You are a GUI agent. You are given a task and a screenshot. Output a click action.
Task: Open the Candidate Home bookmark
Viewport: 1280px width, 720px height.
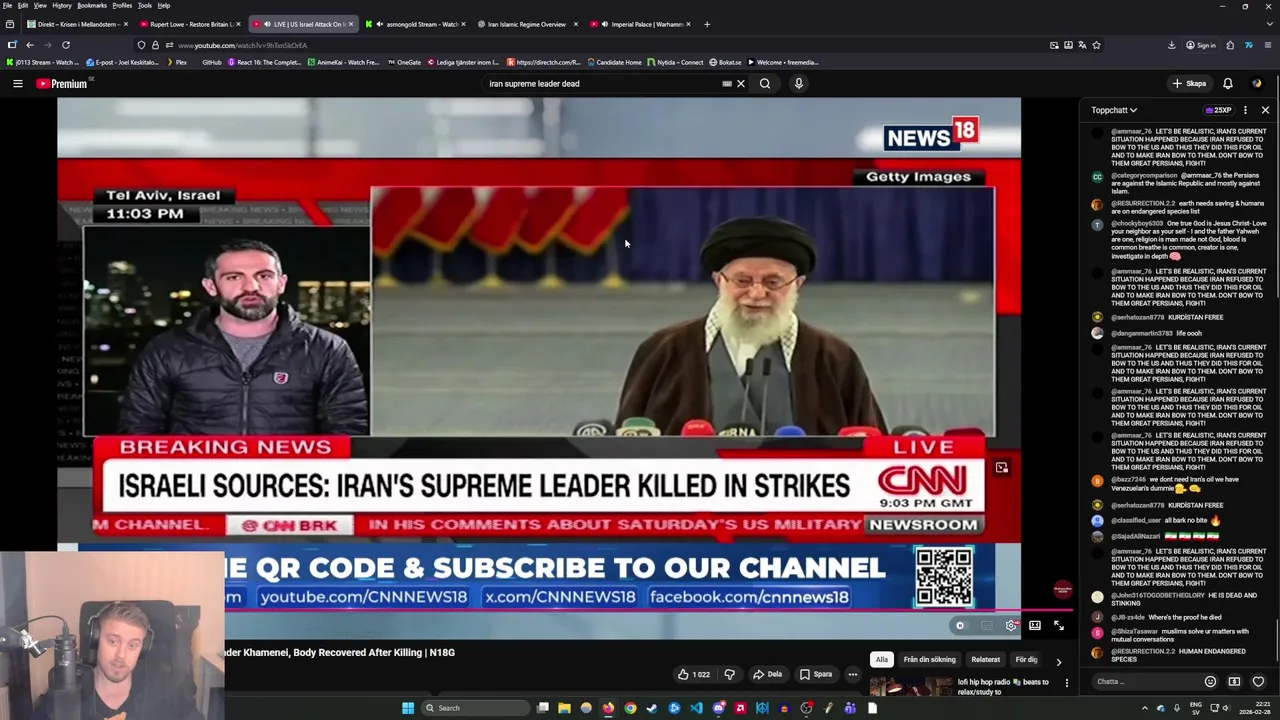[x=614, y=62]
